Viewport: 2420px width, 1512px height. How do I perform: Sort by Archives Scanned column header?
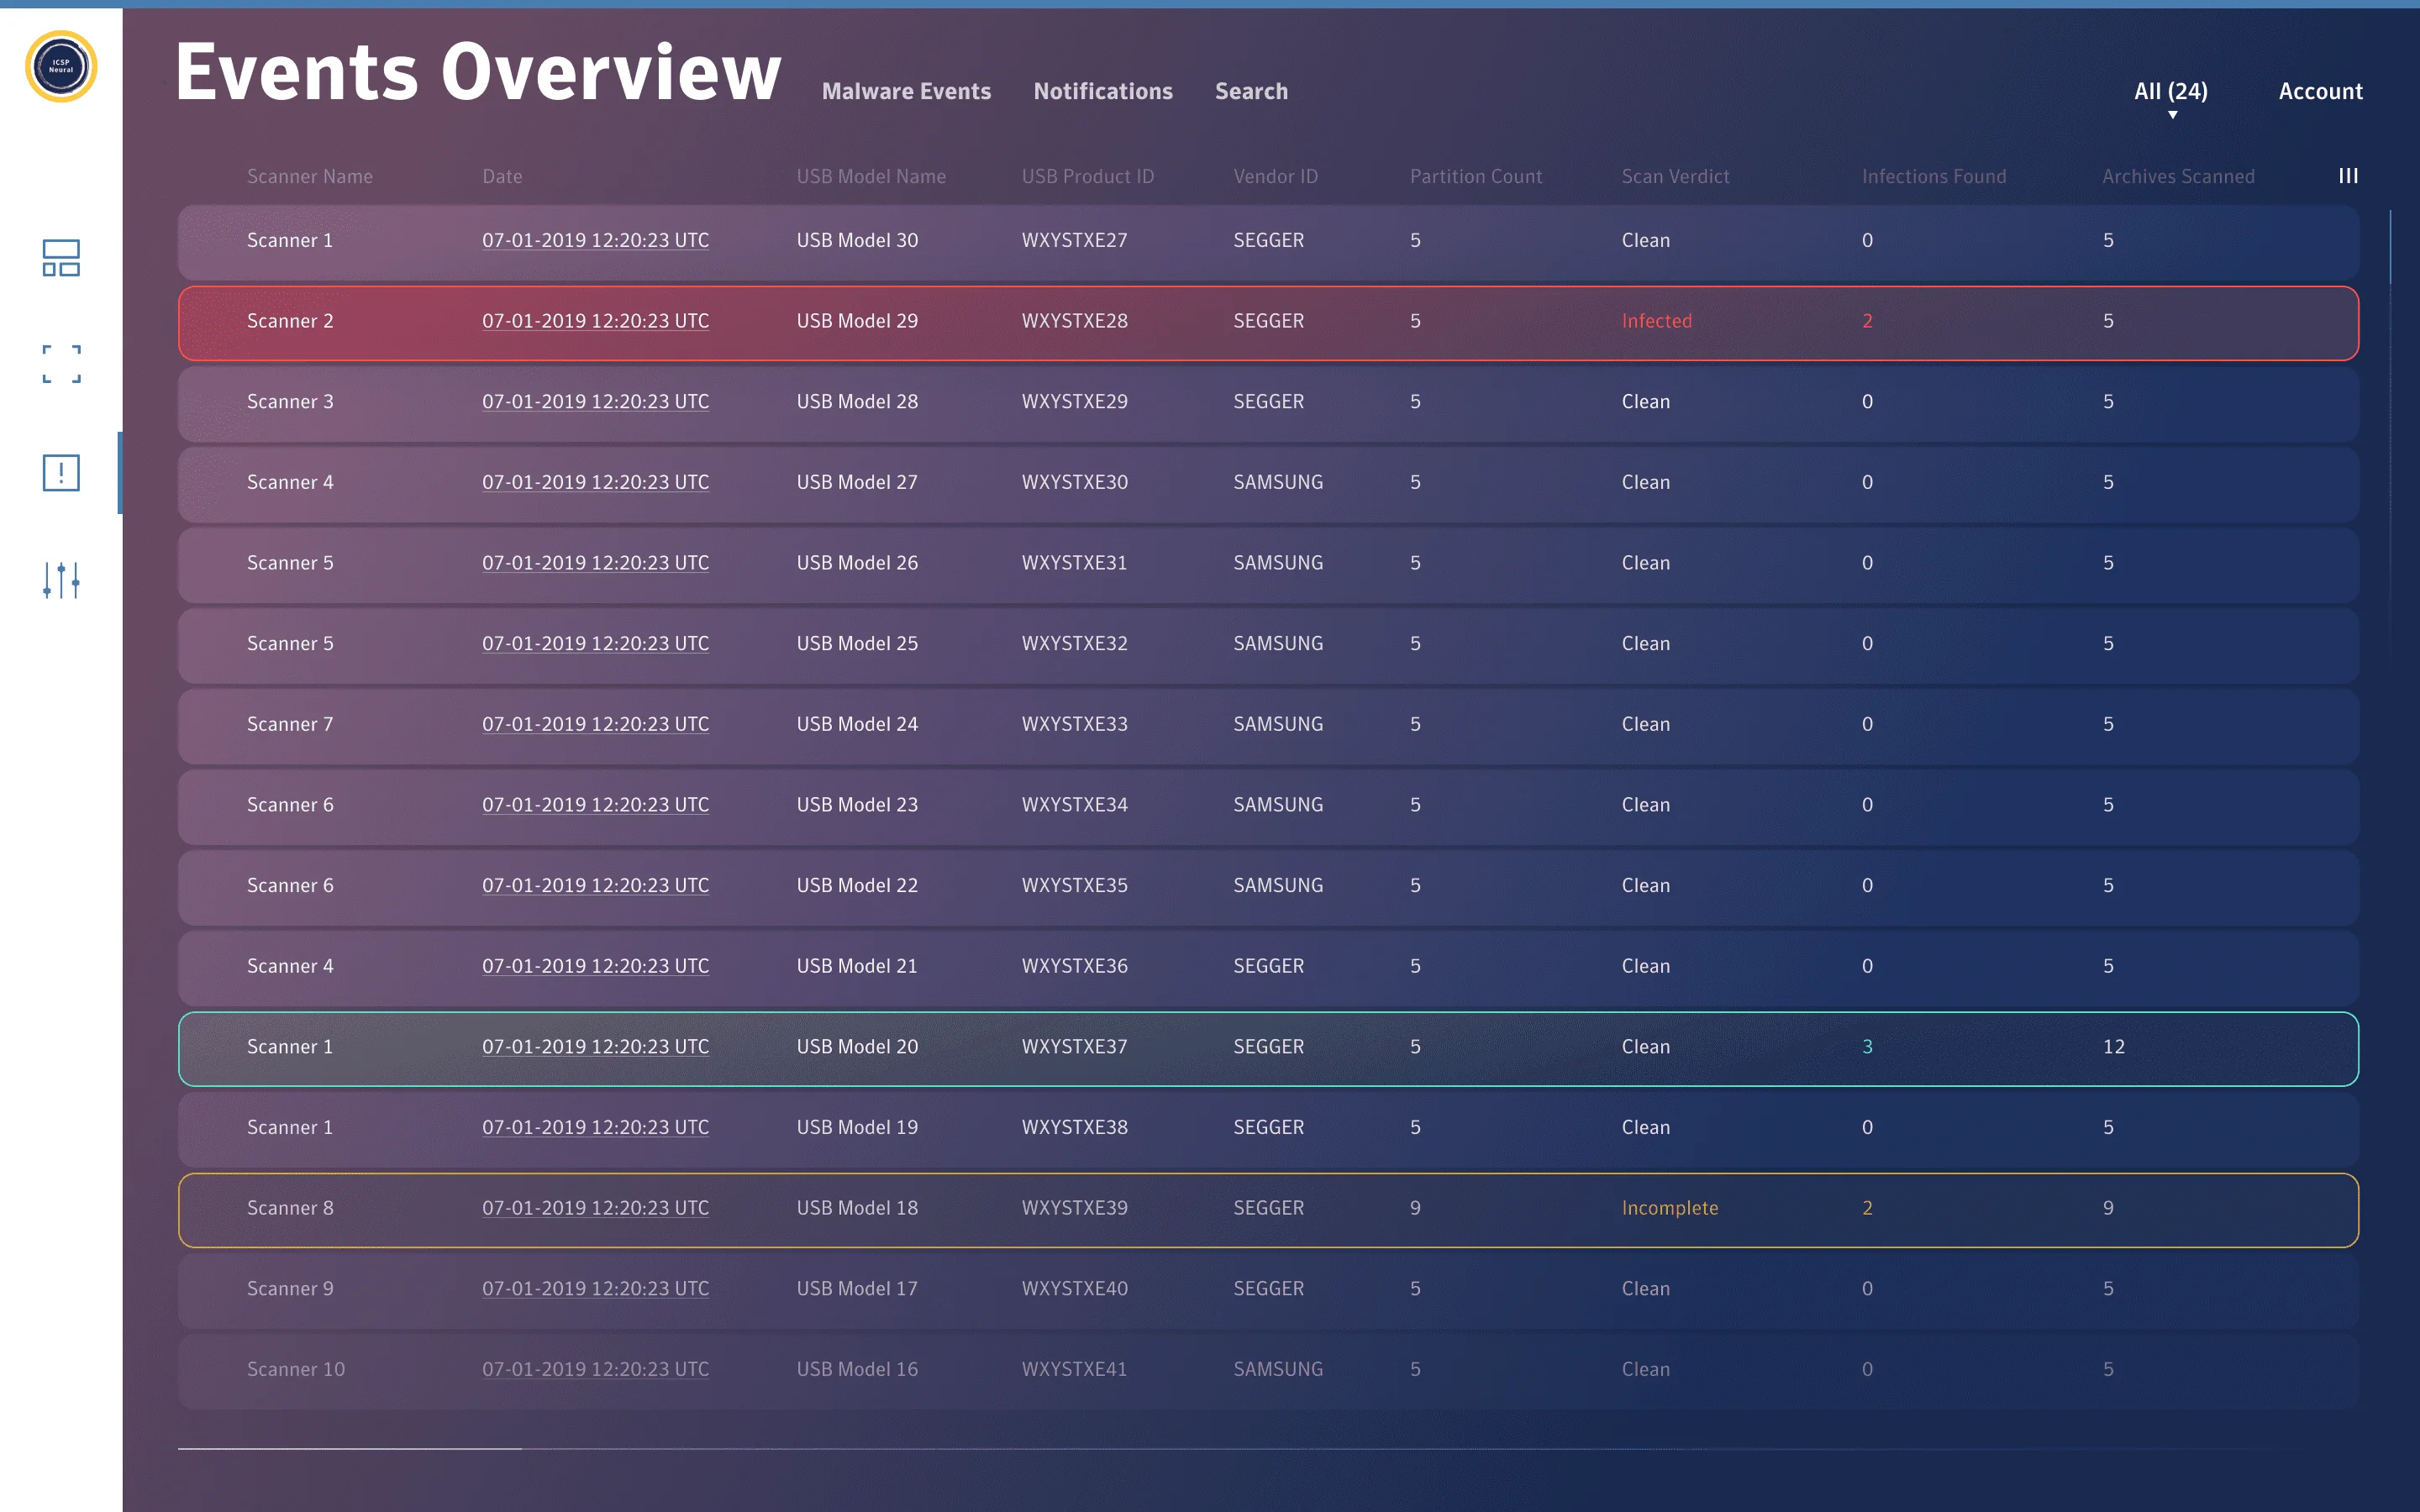point(2178,176)
